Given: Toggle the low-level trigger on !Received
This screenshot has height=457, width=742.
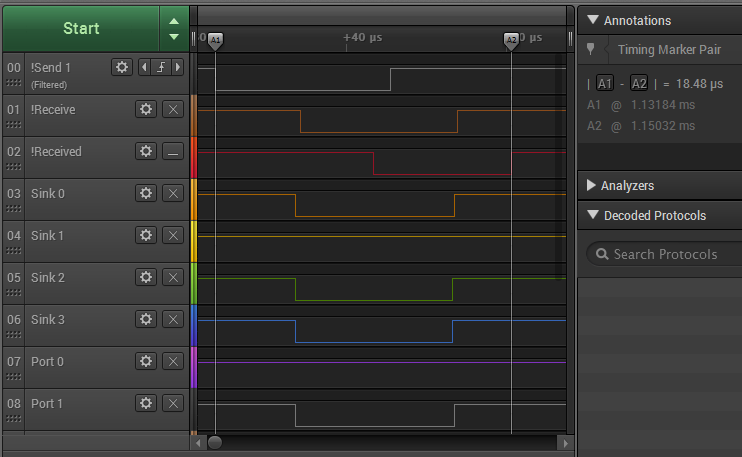Looking at the screenshot, I should (173, 151).
